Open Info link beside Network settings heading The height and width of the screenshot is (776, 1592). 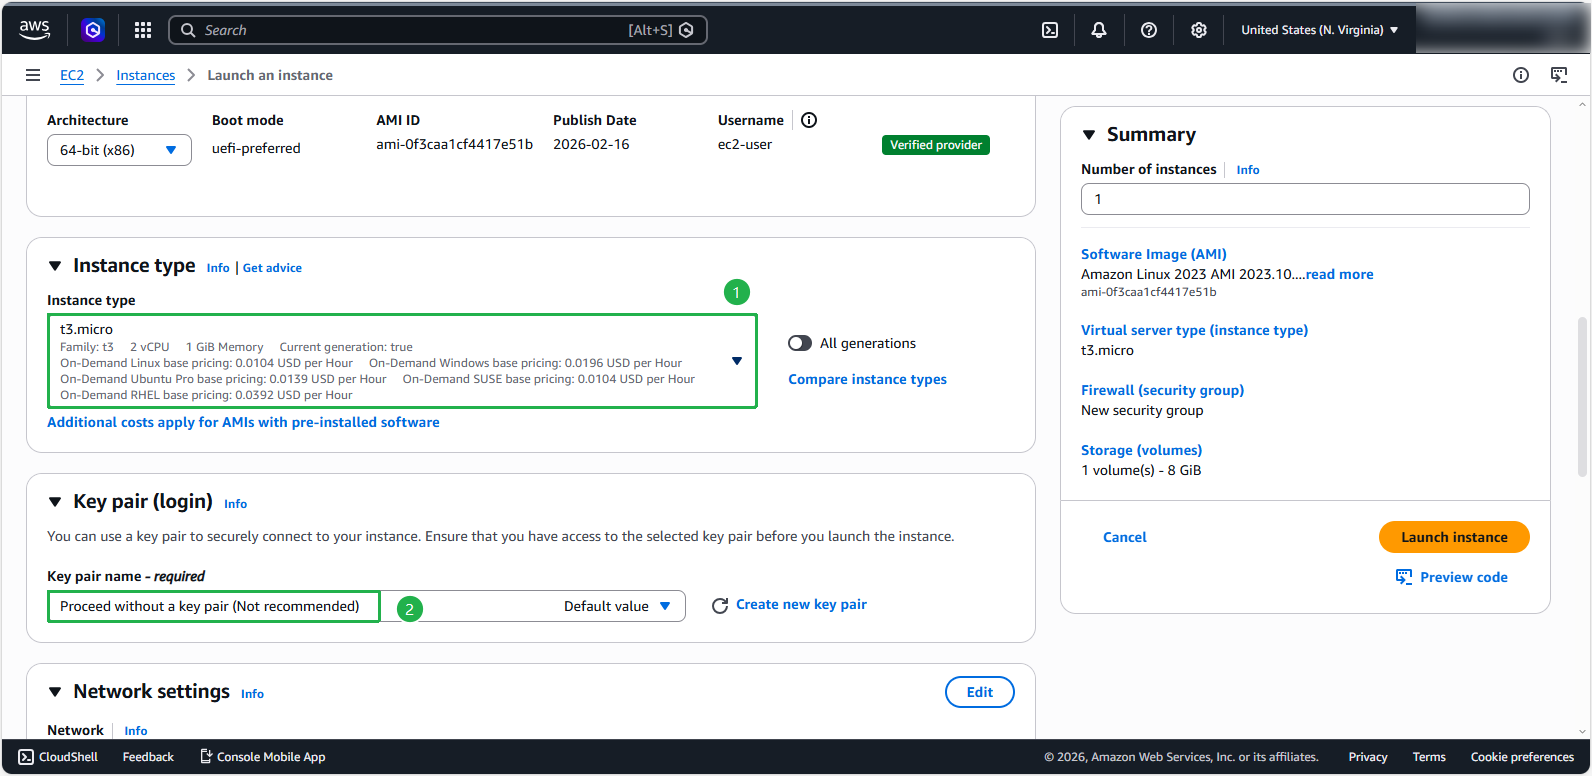pyautogui.click(x=252, y=694)
